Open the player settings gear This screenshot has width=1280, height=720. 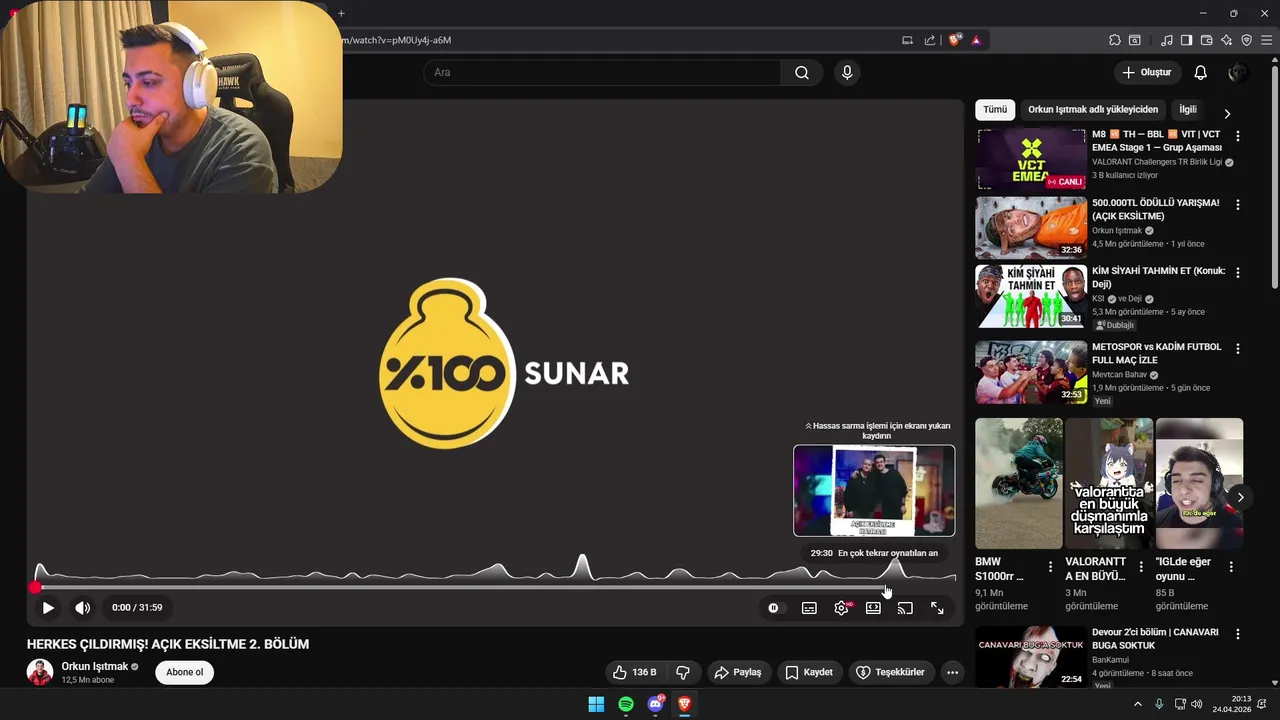coord(842,608)
